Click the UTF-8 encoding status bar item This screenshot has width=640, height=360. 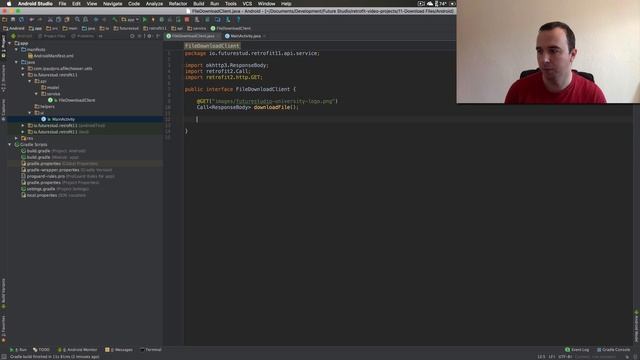(565, 357)
